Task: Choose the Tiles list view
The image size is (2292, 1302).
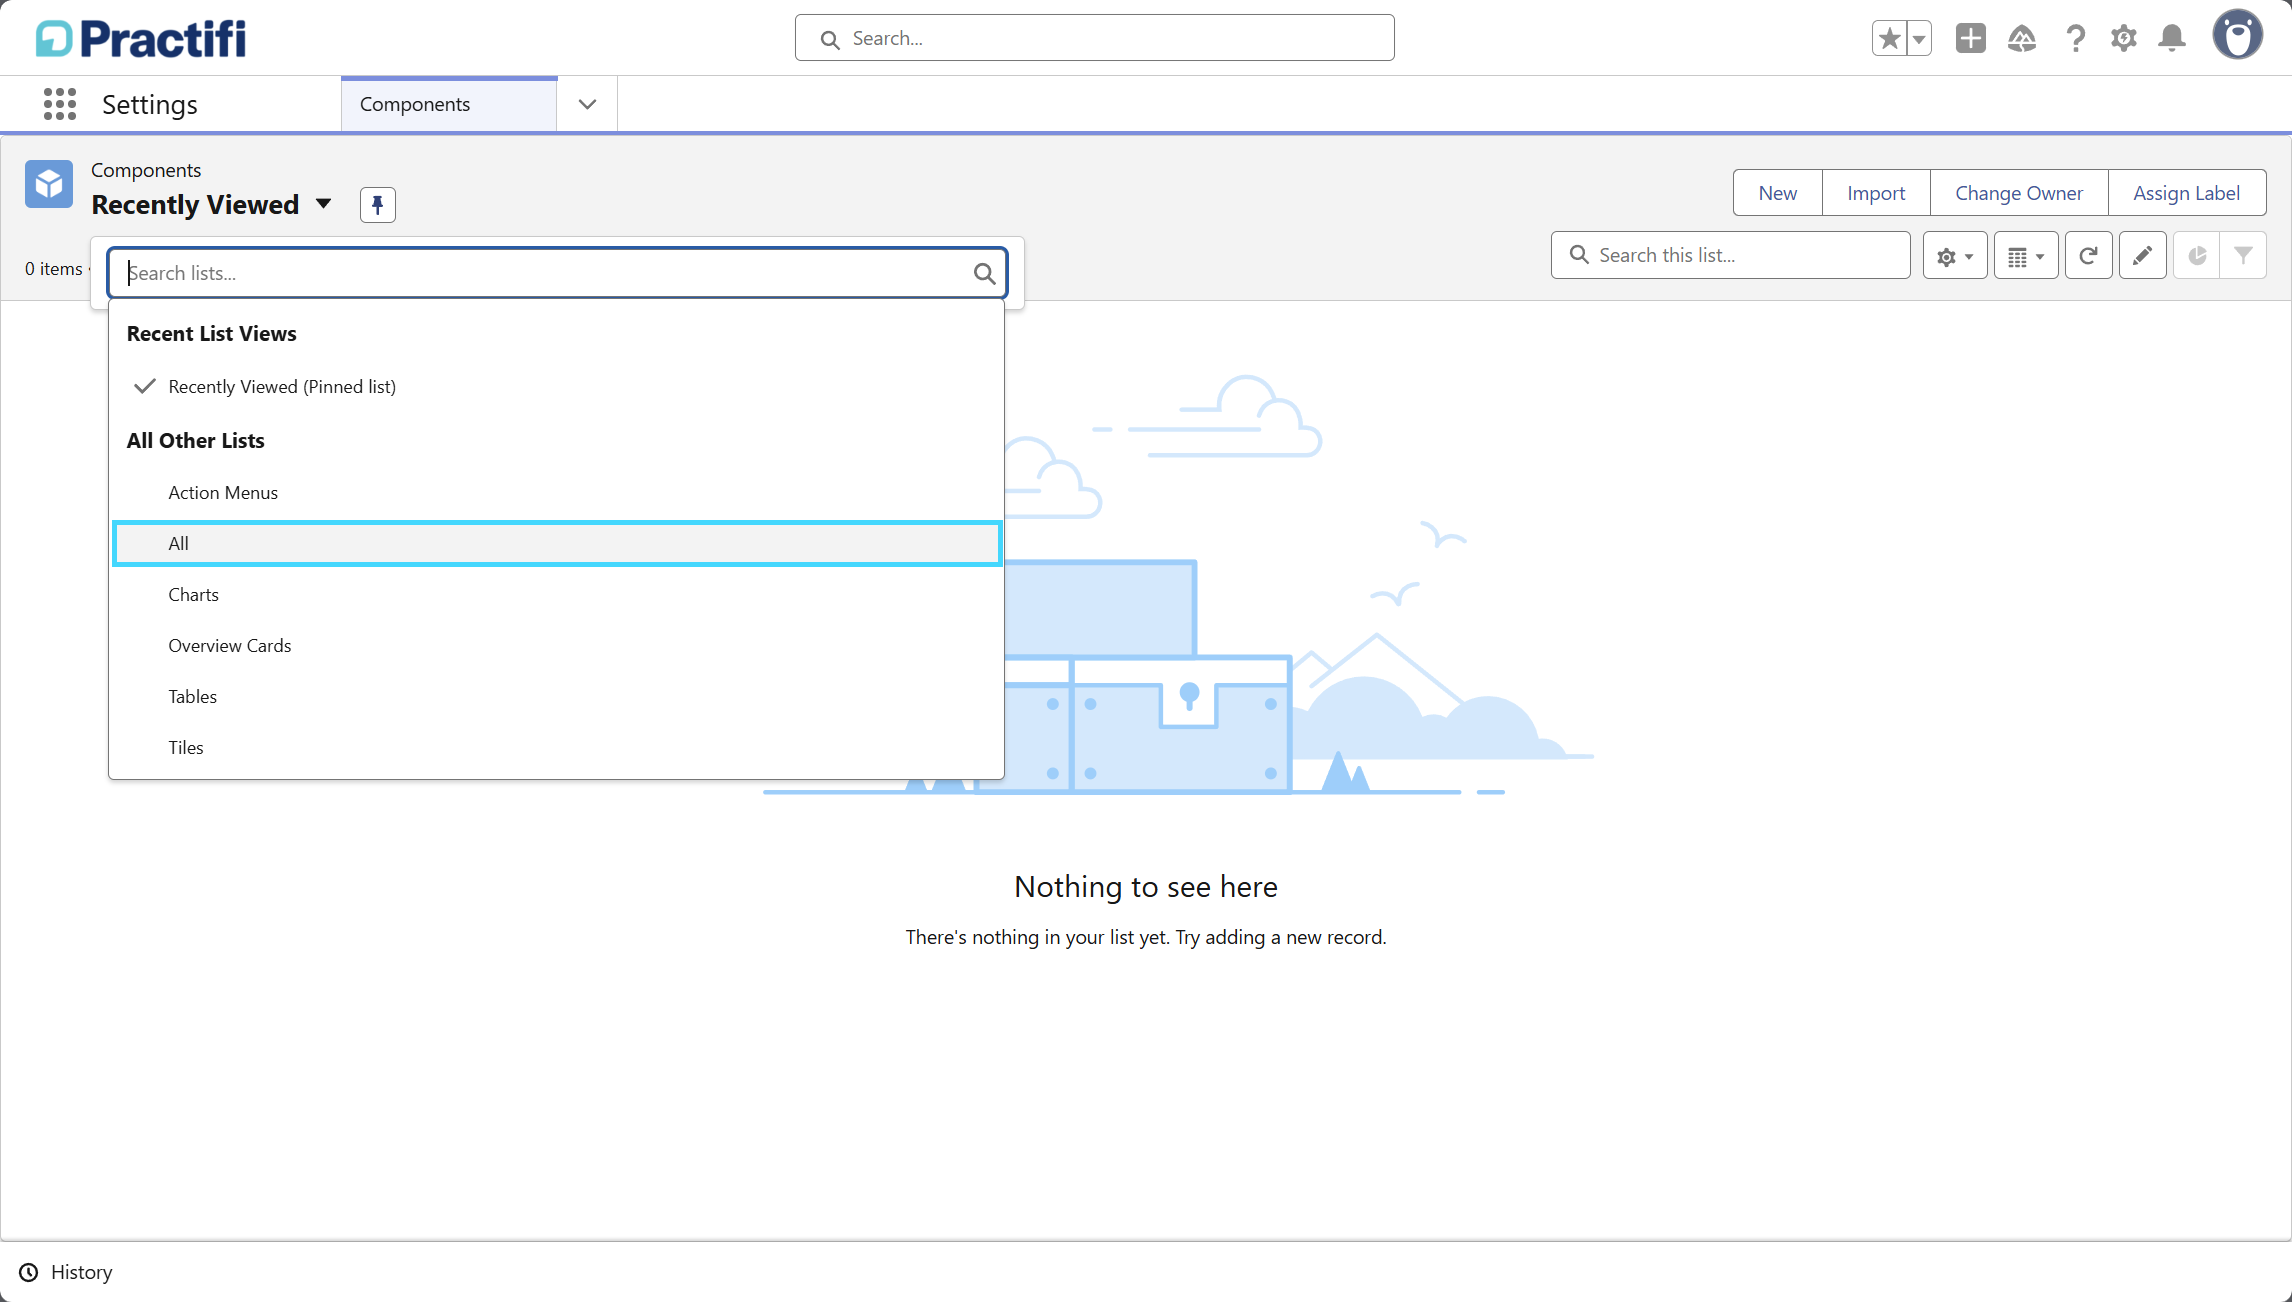Action: (x=557, y=748)
